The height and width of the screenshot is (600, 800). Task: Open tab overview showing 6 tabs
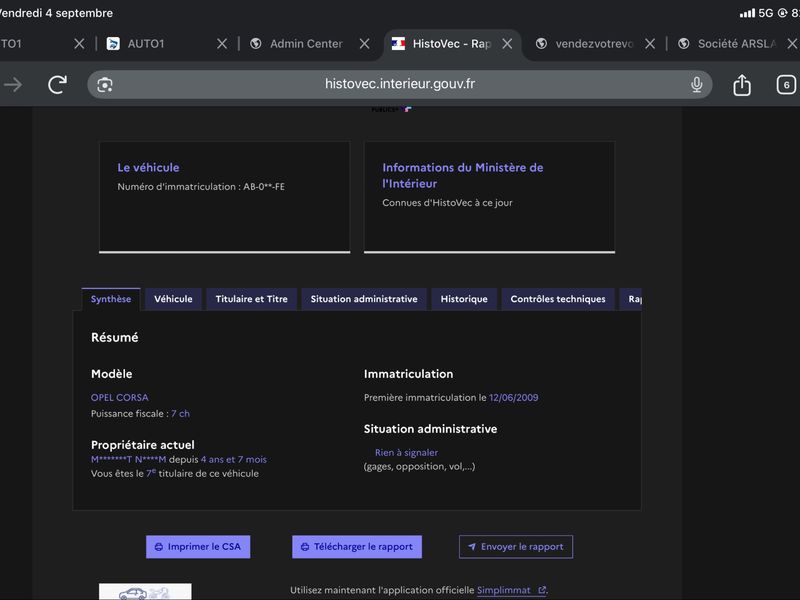click(786, 85)
